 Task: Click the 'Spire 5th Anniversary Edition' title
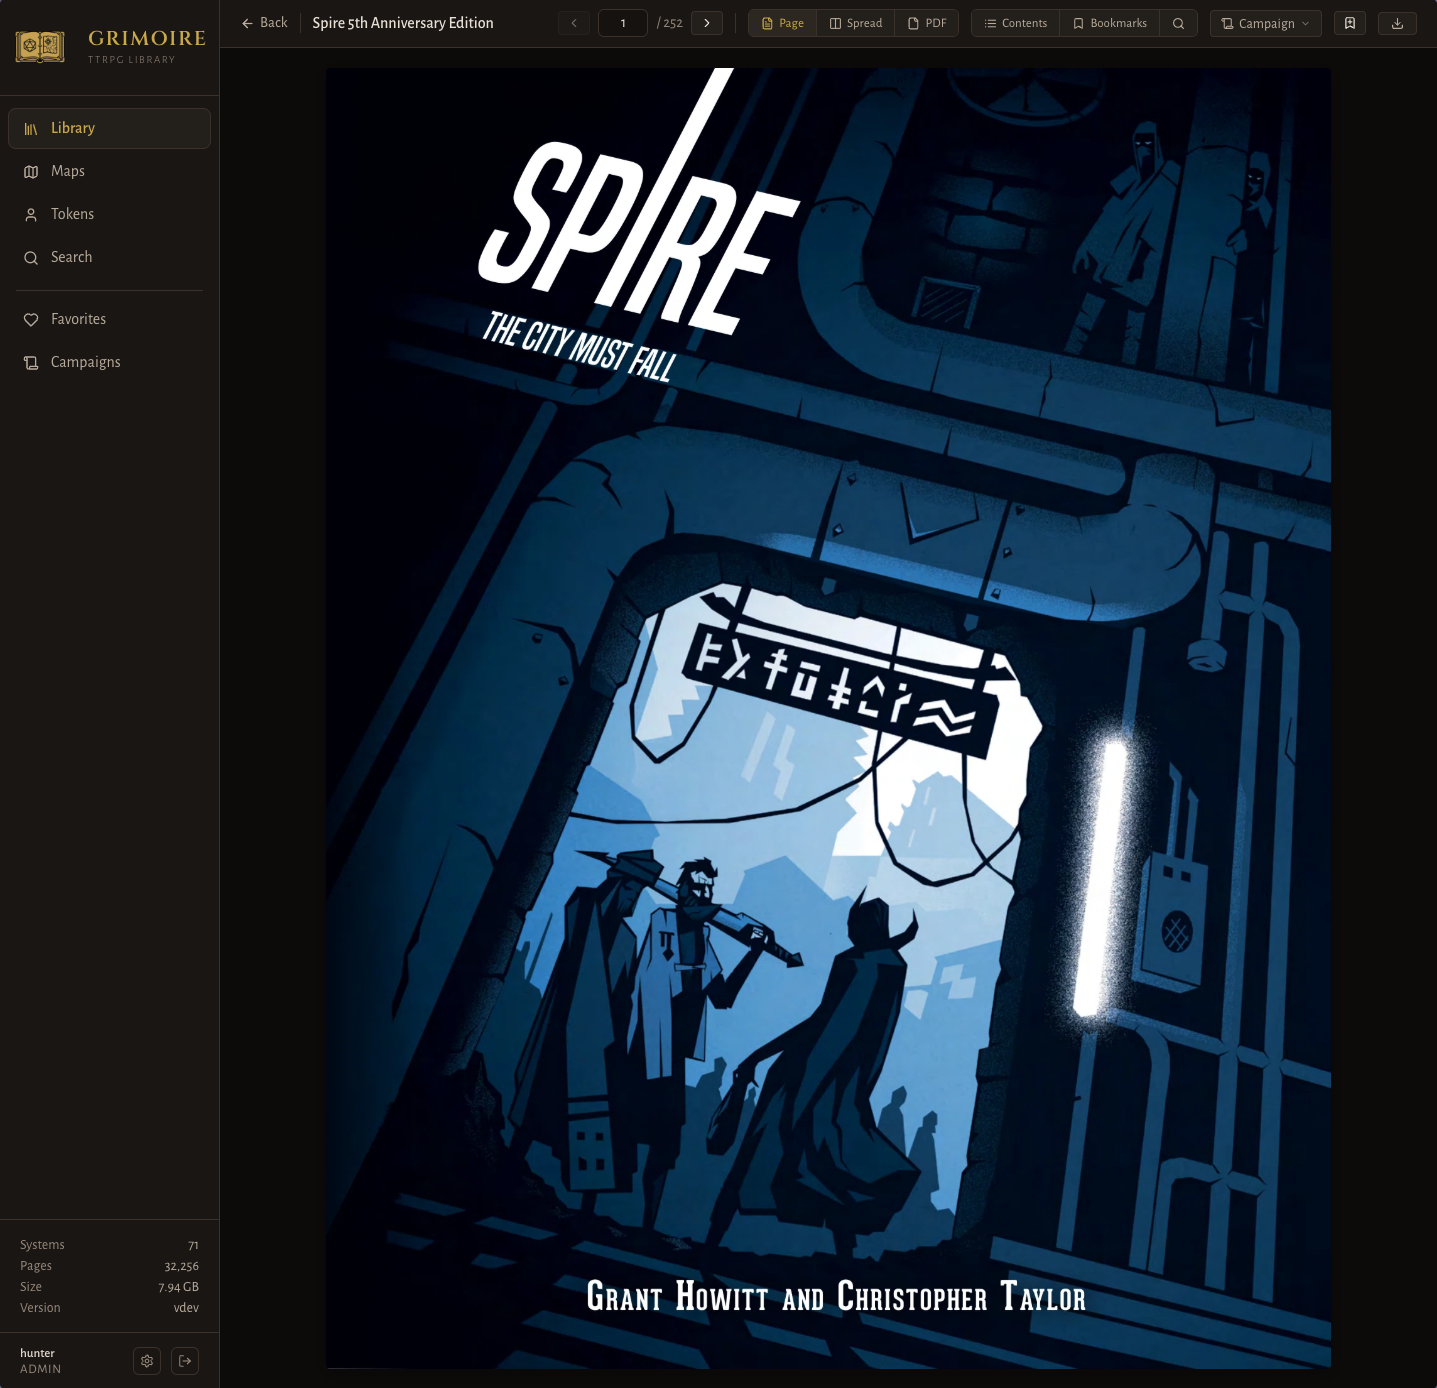pyautogui.click(x=403, y=23)
